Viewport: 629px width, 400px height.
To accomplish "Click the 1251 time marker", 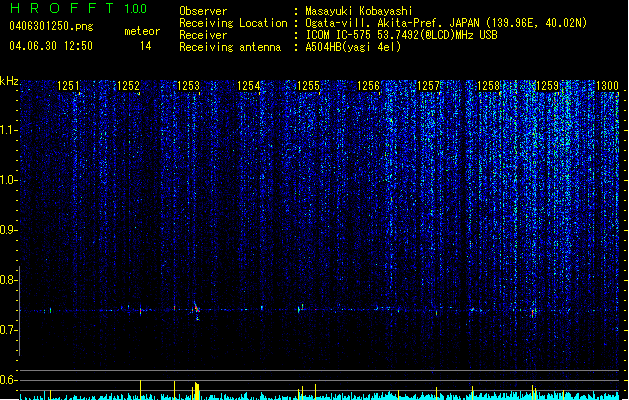I will [68, 86].
